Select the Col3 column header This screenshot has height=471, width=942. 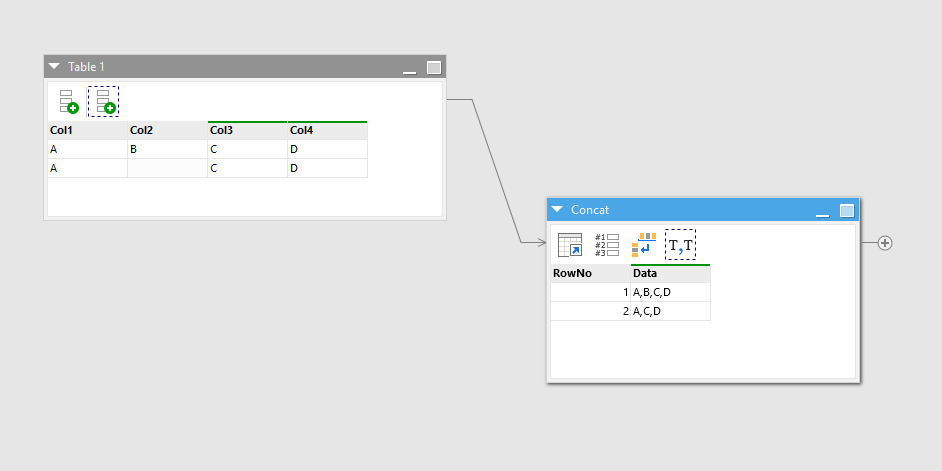point(247,130)
